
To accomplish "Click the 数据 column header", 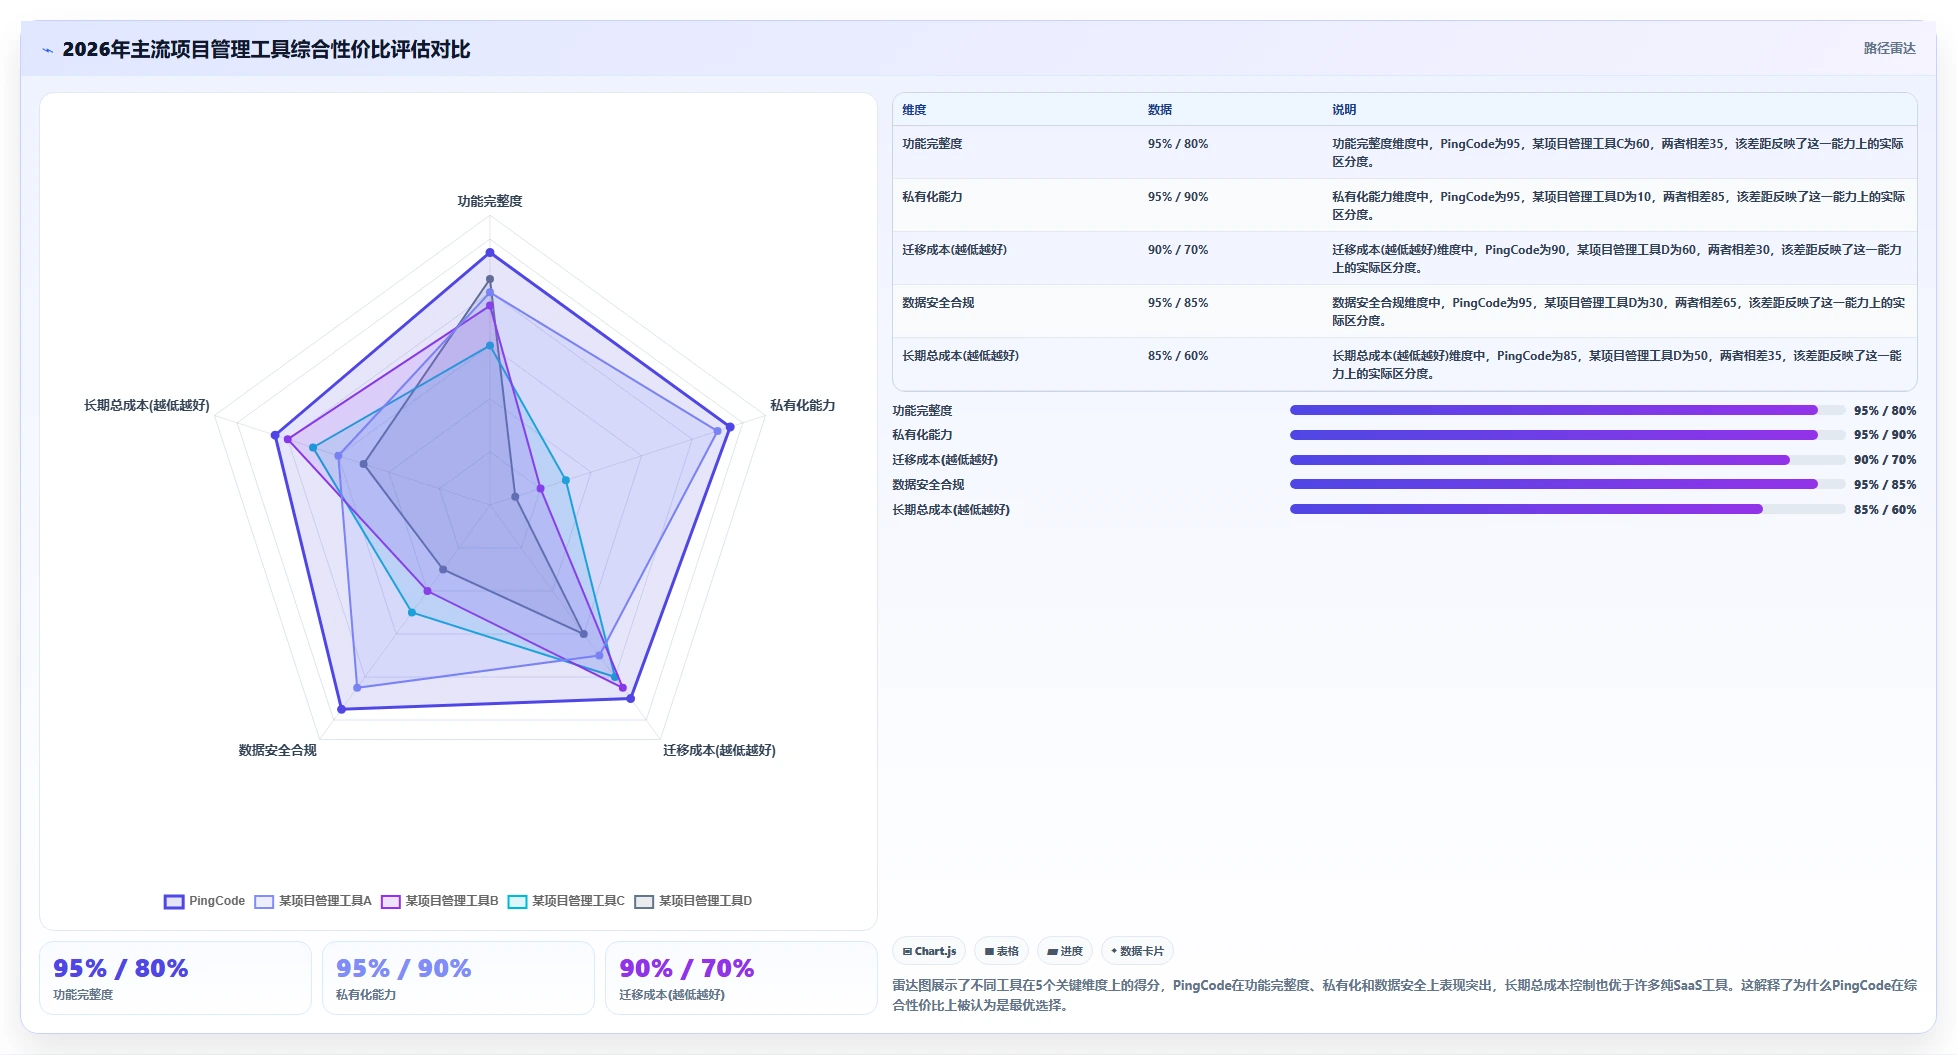I will click(x=1159, y=110).
